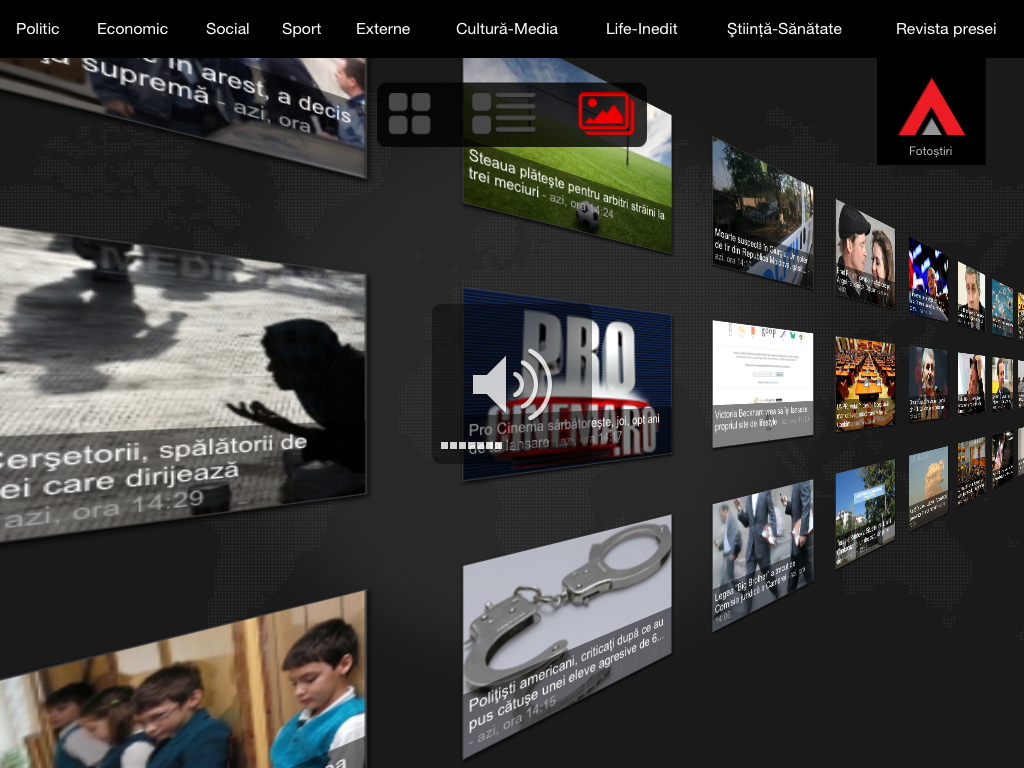Image resolution: width=1024 pixels, height=768 pixels.
Task: Open Revista presei section
Action: (x=946, y=29)
